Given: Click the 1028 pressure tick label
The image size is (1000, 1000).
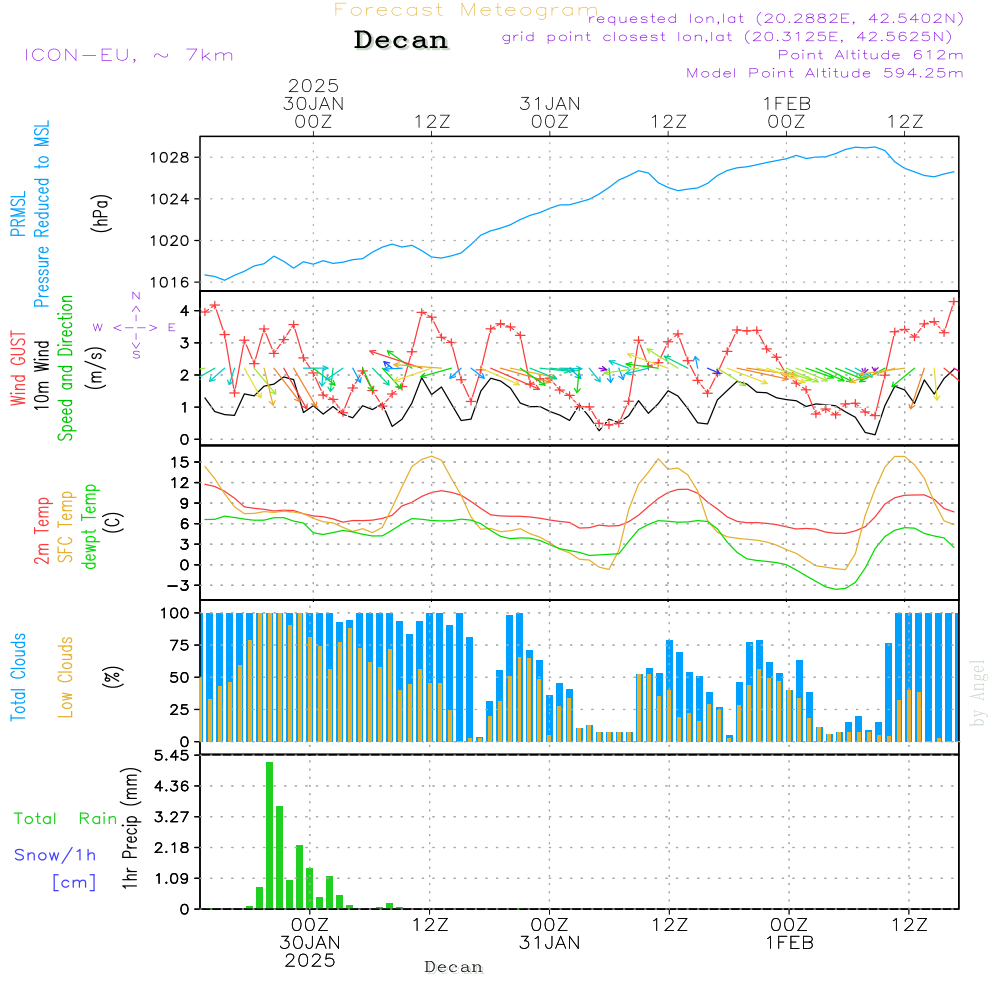Looking at the screenshot, I should coord(170,158).
